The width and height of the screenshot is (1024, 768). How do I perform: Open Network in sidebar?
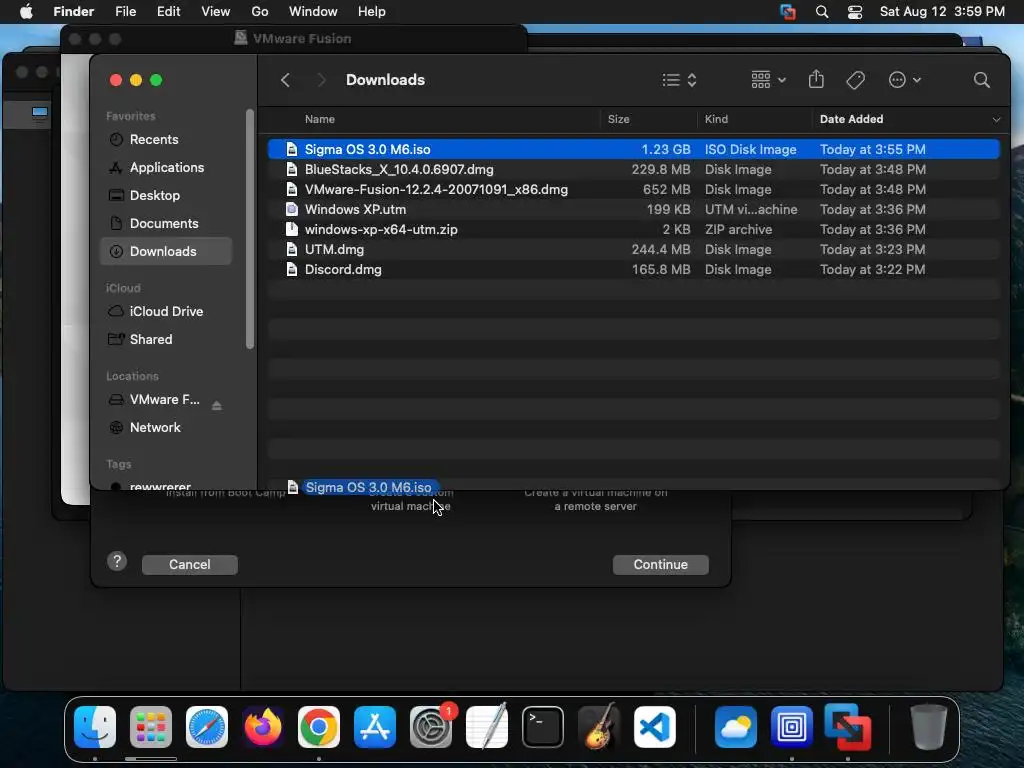(x=167, y=428)
